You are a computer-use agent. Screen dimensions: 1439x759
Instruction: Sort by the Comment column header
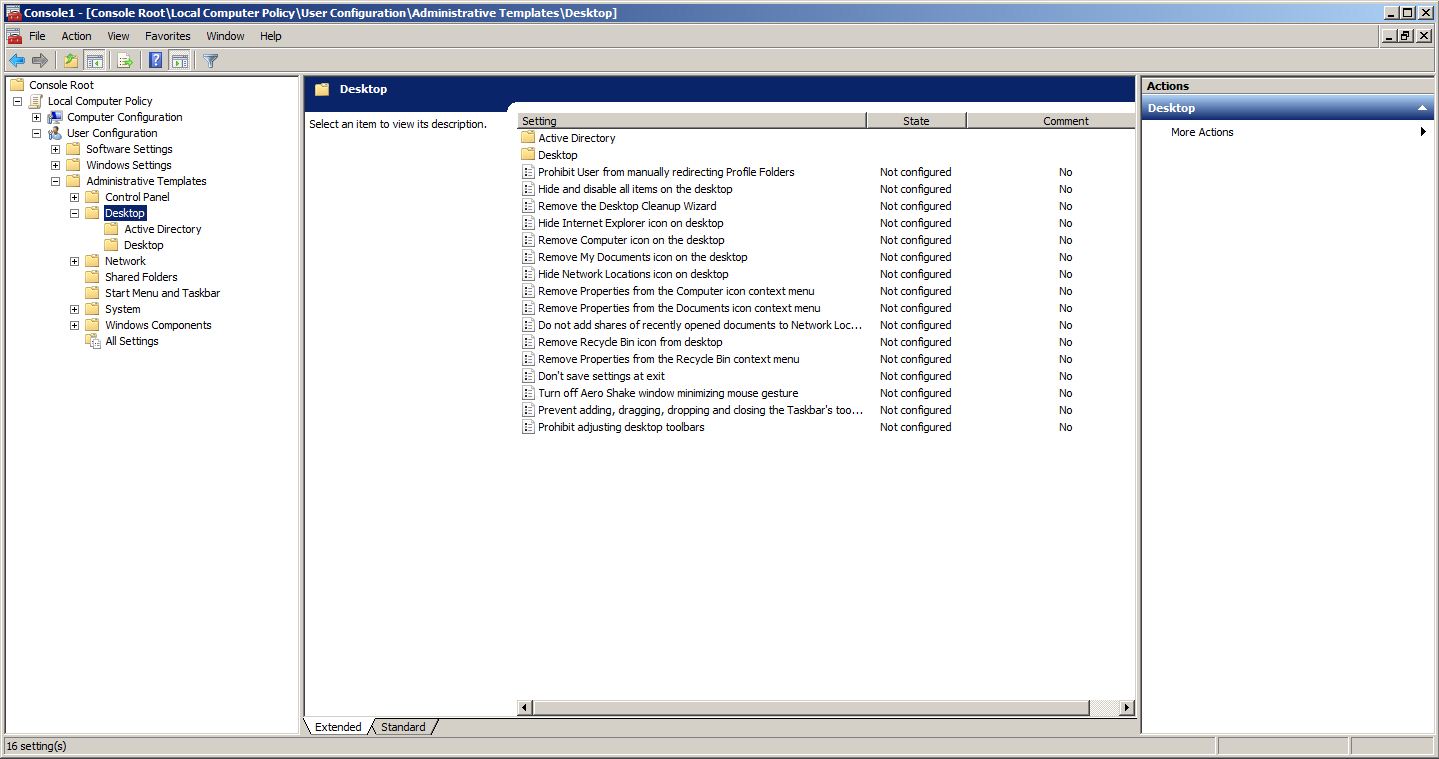1050,121
